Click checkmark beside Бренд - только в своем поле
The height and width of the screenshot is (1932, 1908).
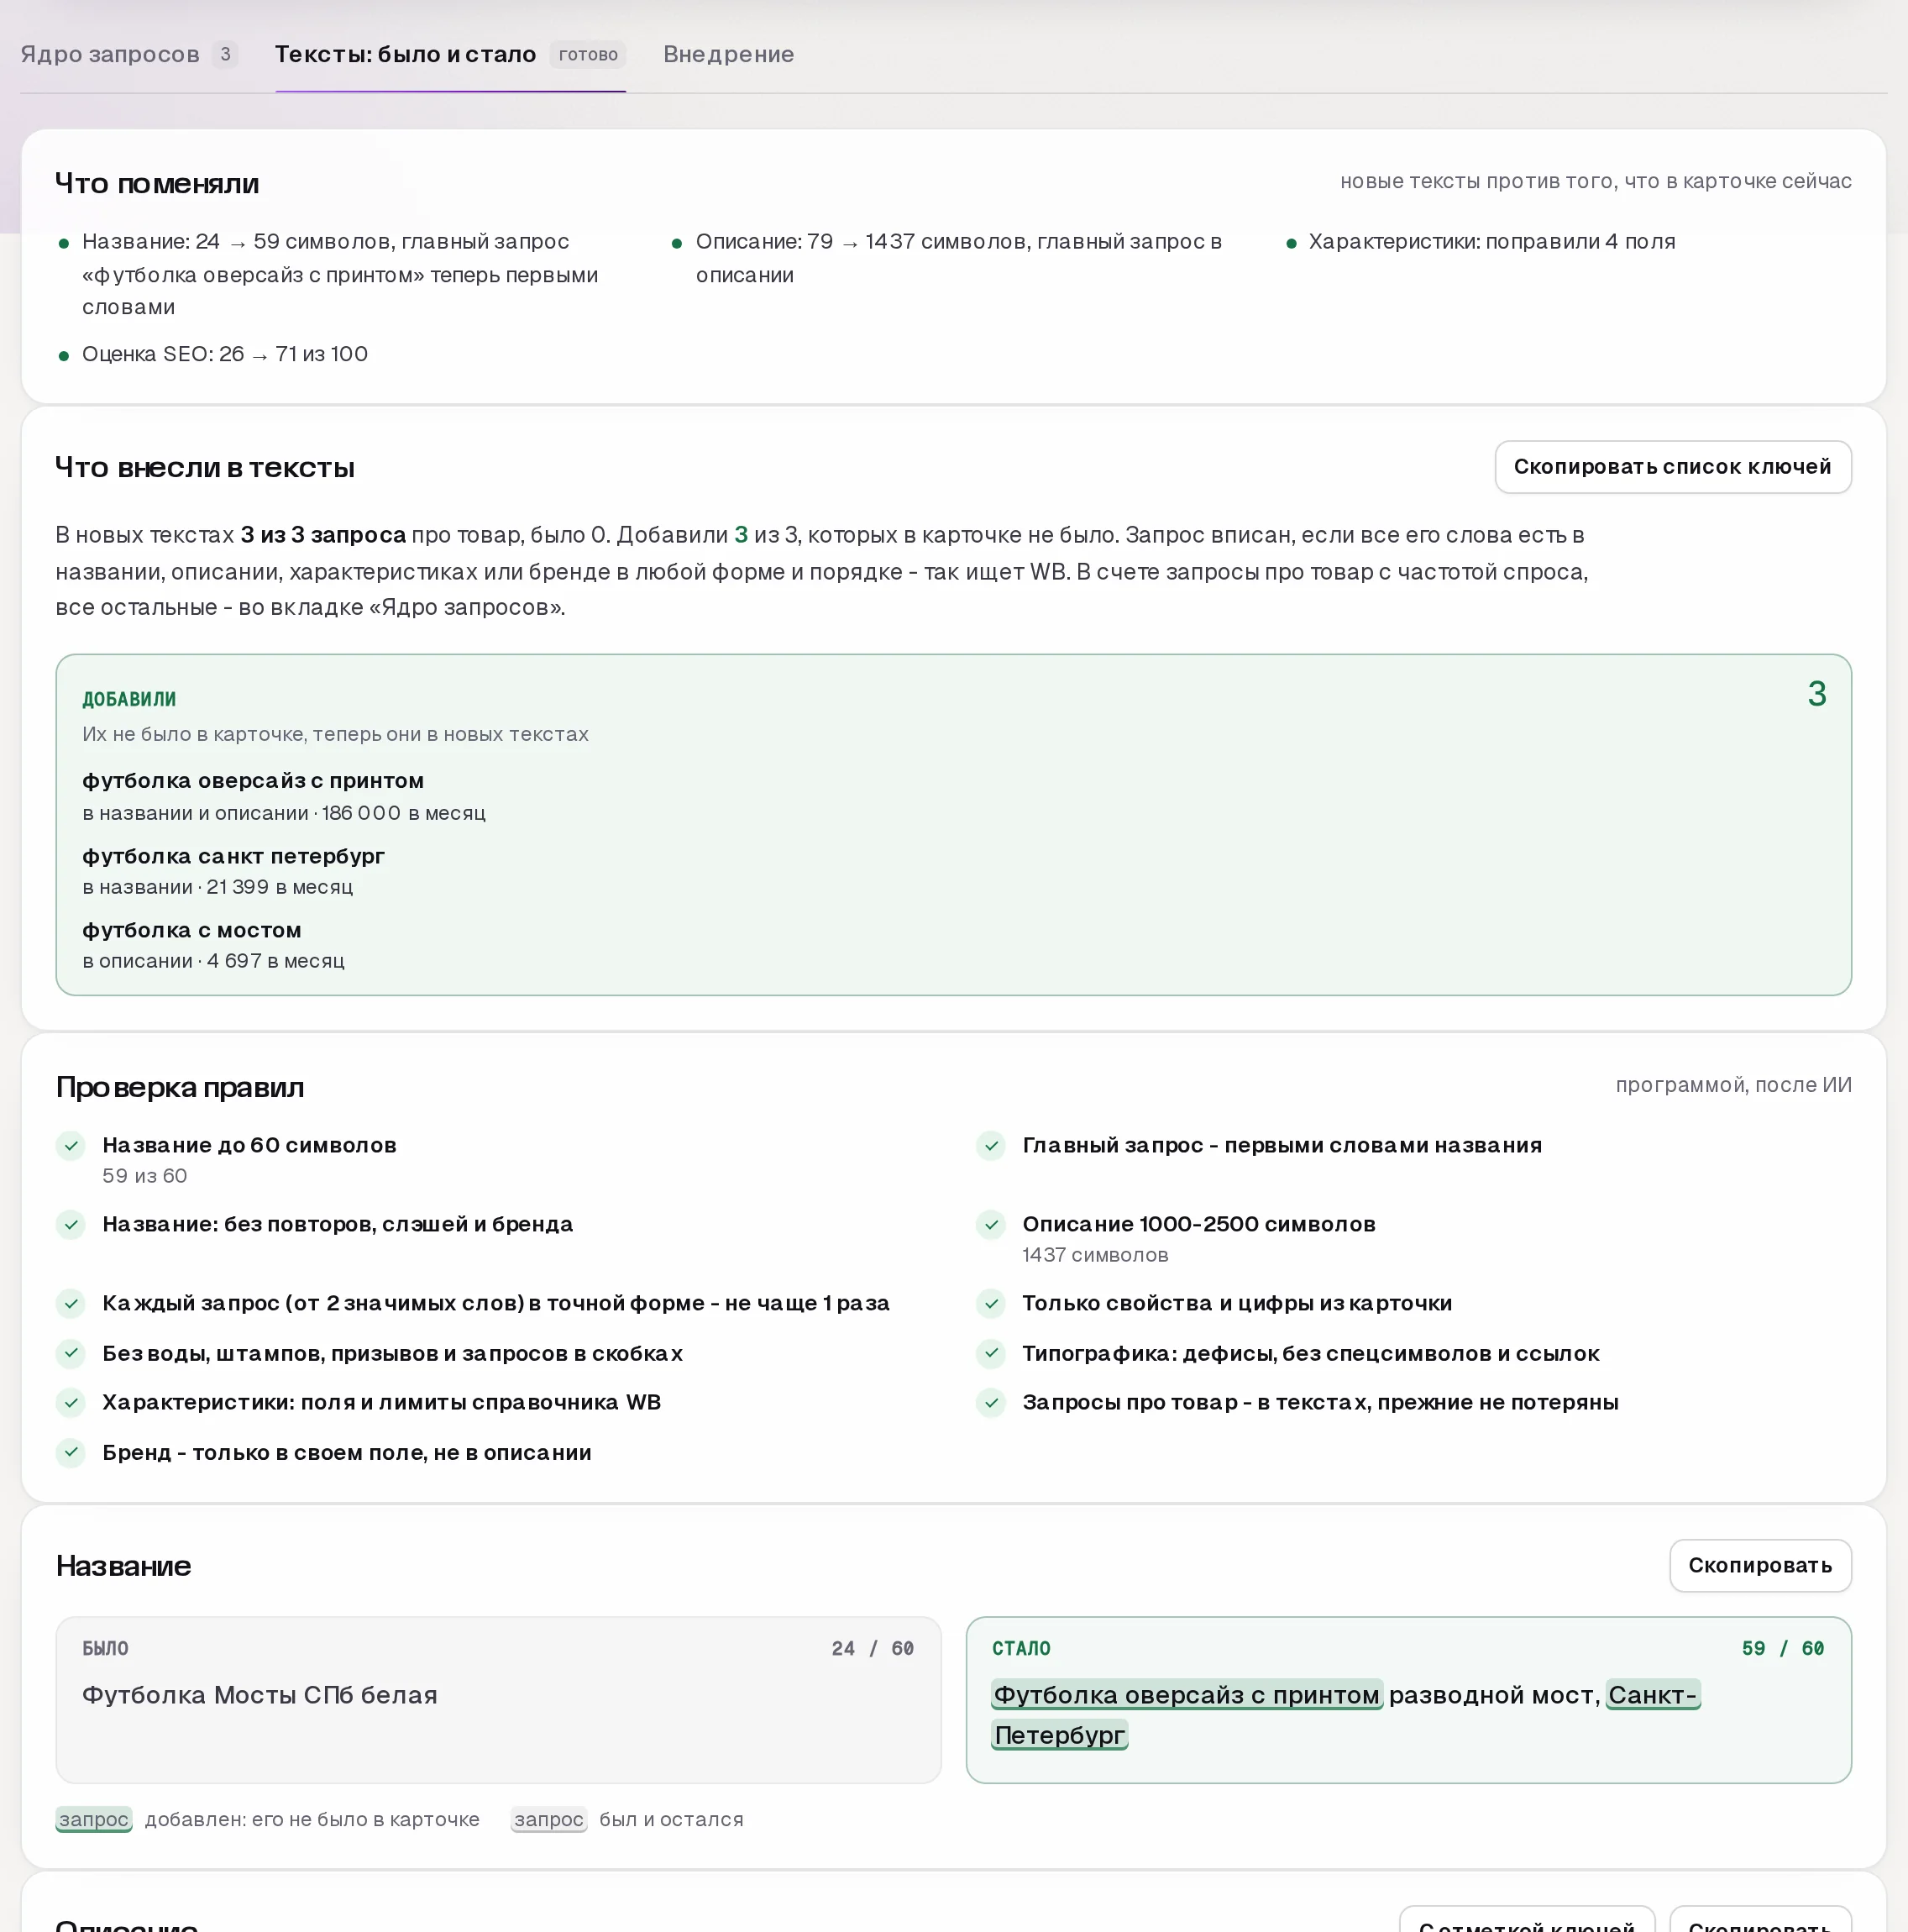click(71, 1453)
